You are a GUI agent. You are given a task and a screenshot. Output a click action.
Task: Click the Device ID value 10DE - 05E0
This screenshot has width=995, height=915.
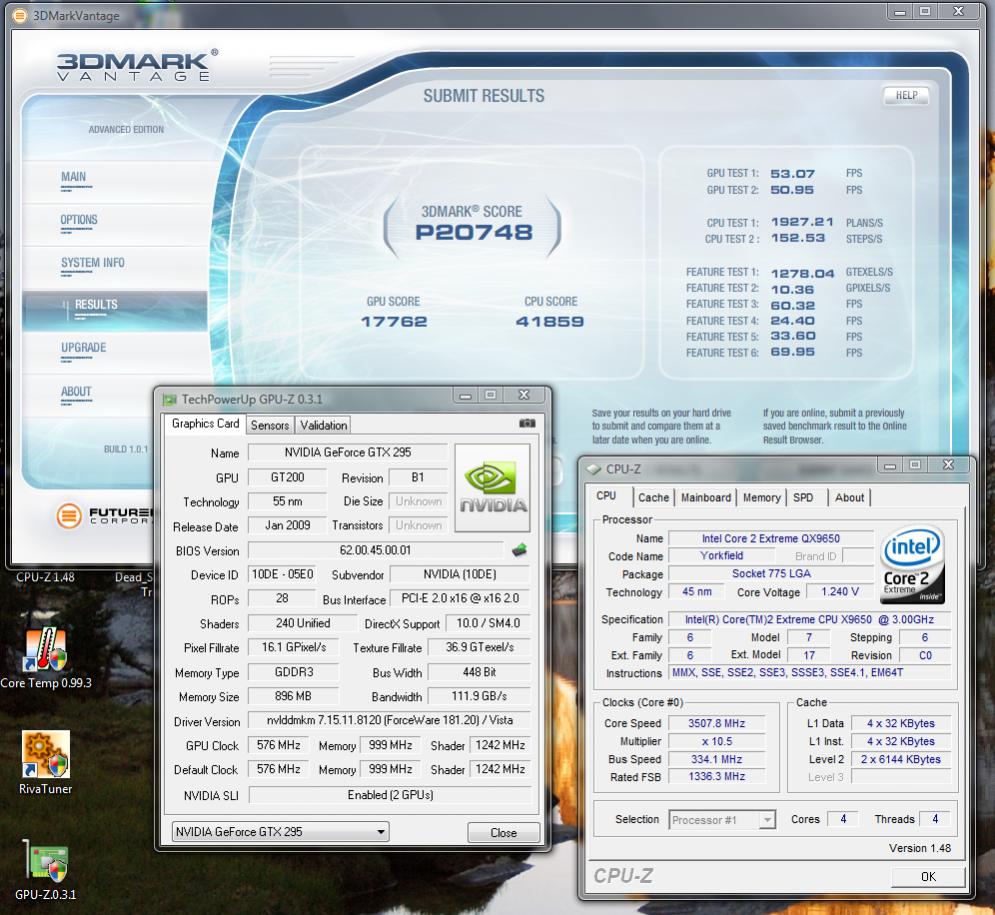coord(282,574)
